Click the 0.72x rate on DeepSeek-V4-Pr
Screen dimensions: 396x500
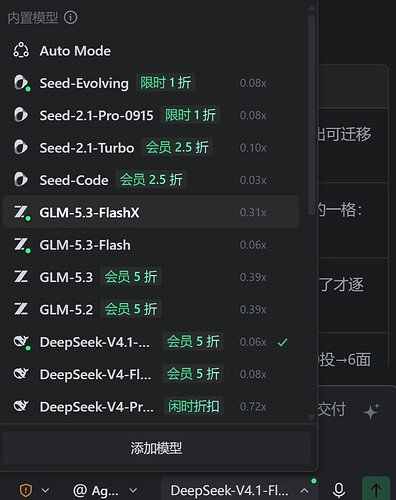point(253,407)
